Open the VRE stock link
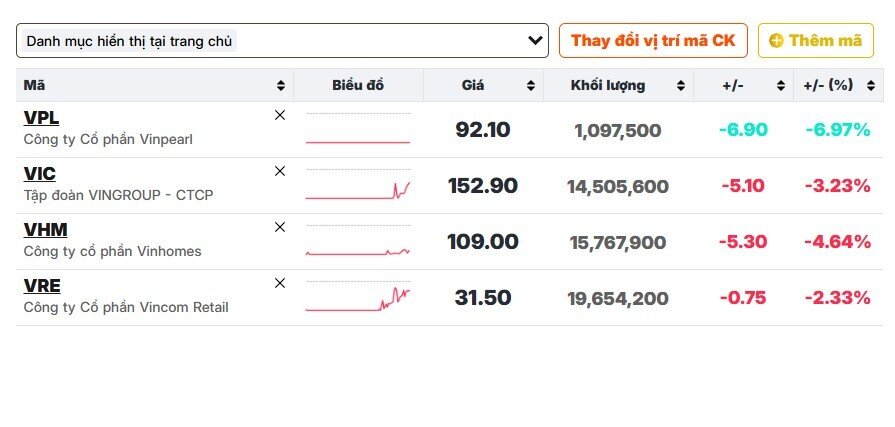The image size is (895, 427). pyautogui.click(x=42, y=286)
